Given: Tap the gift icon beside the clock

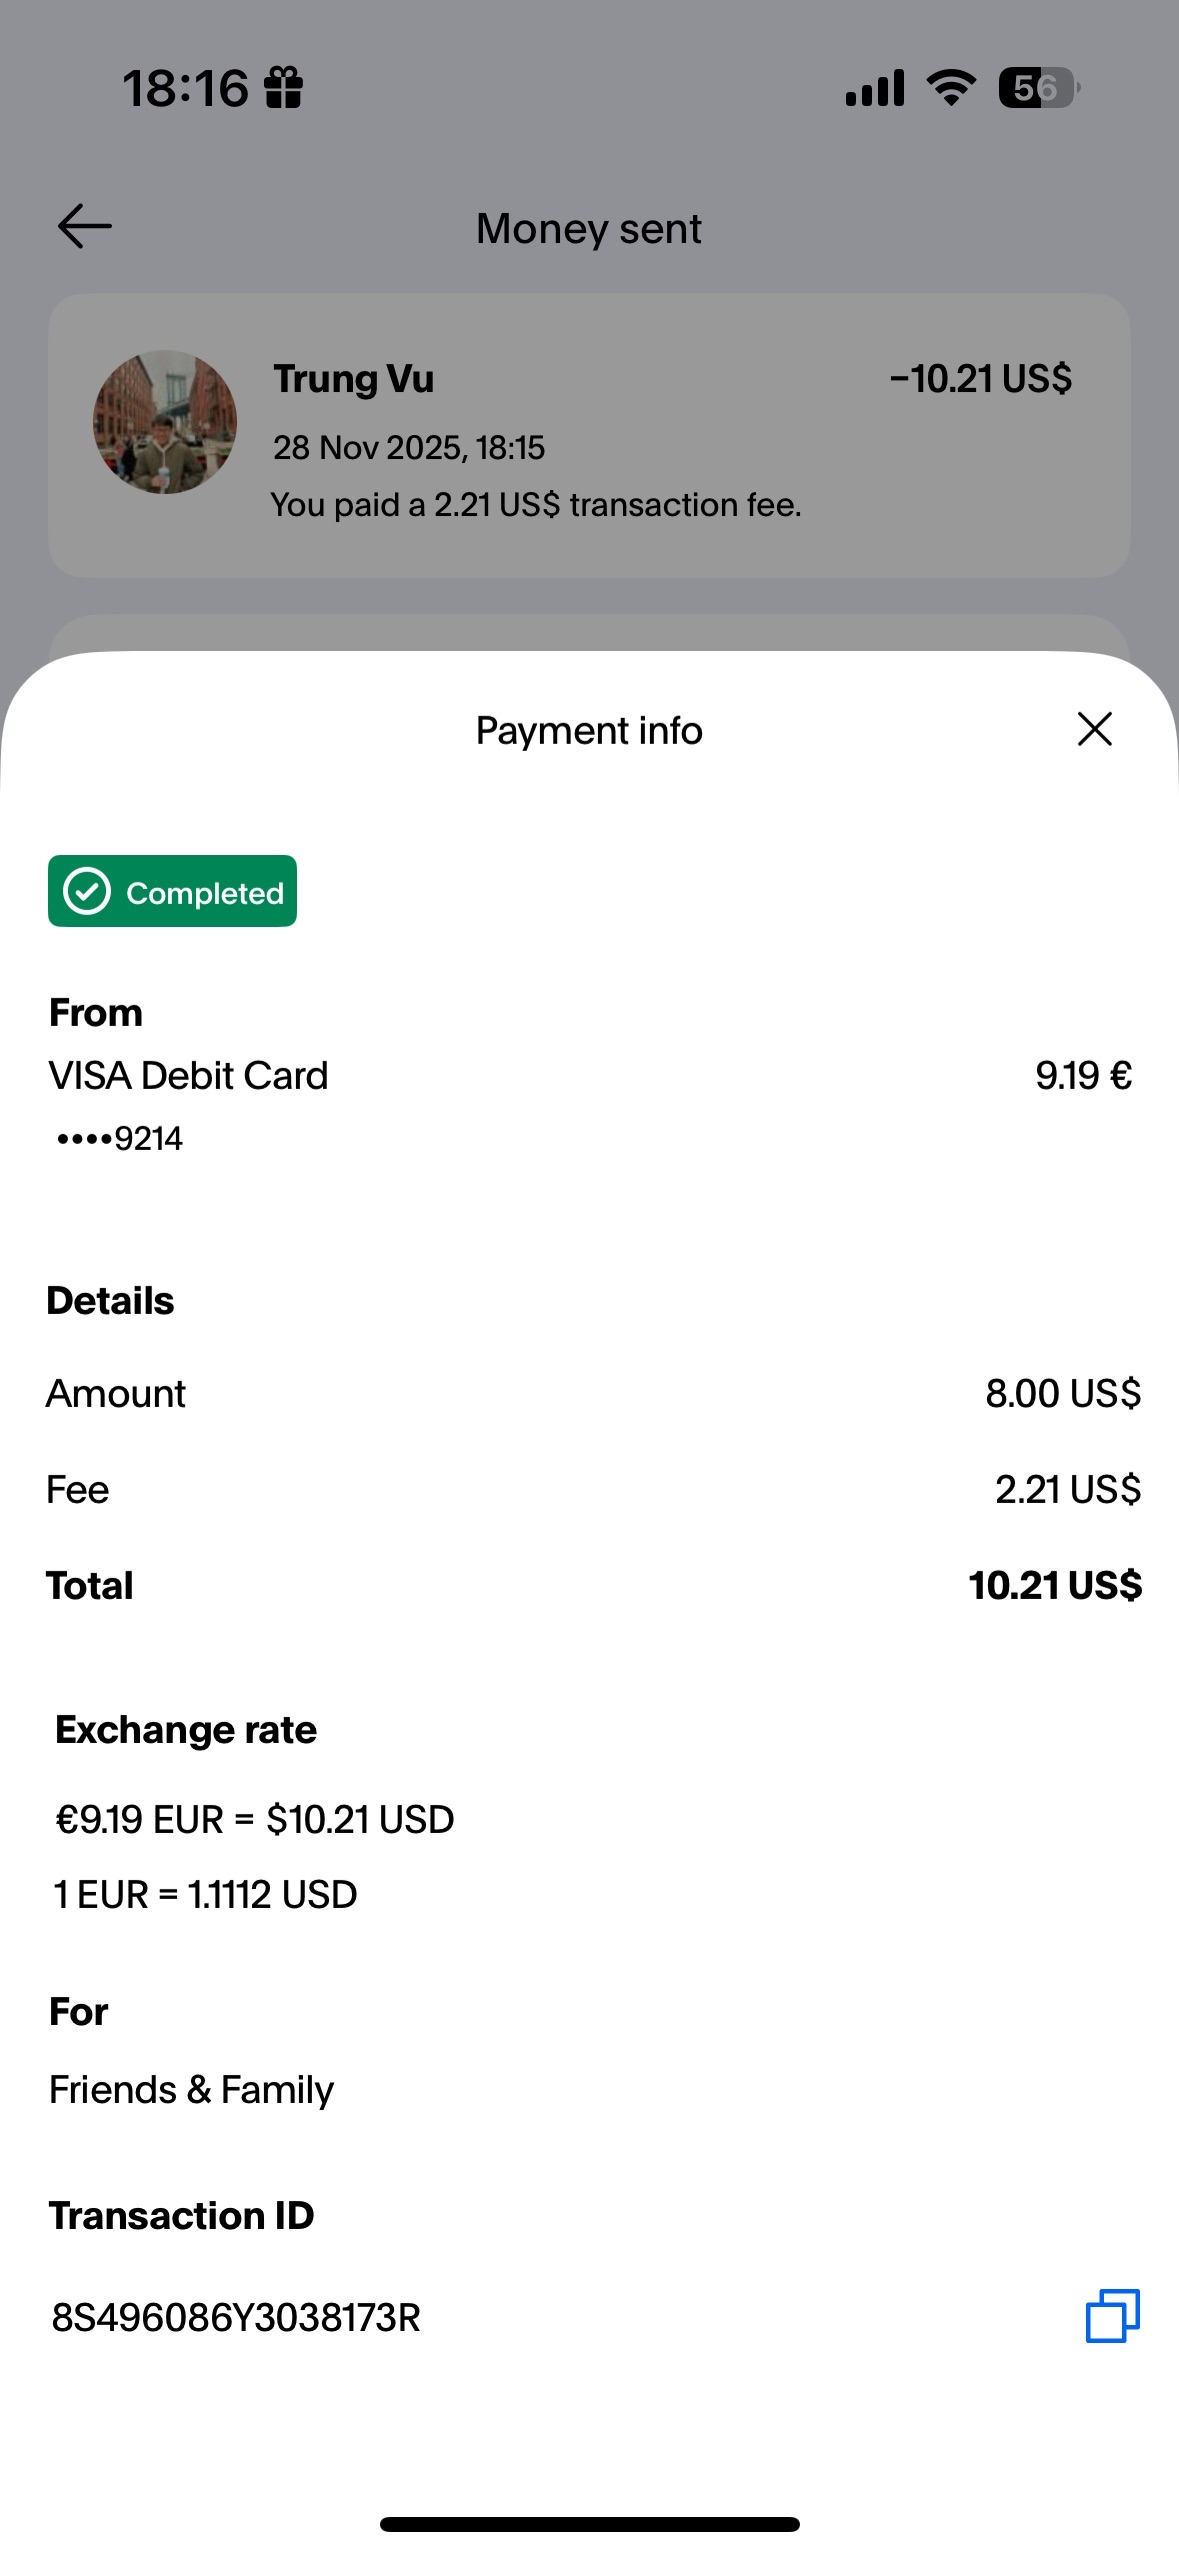Looking at the screenshot, I should (x=283, y=88).
